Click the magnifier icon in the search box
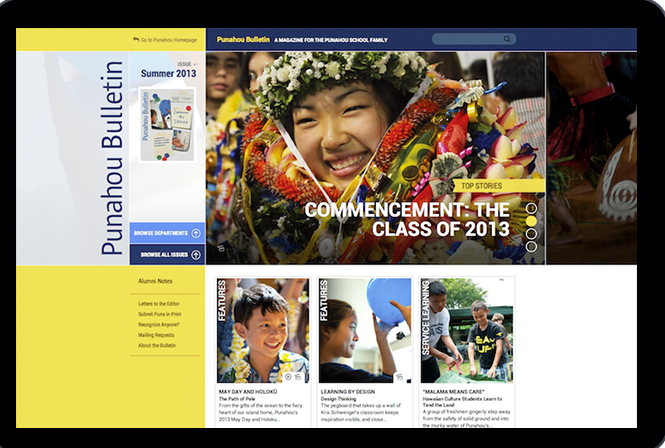 [507, 39]
